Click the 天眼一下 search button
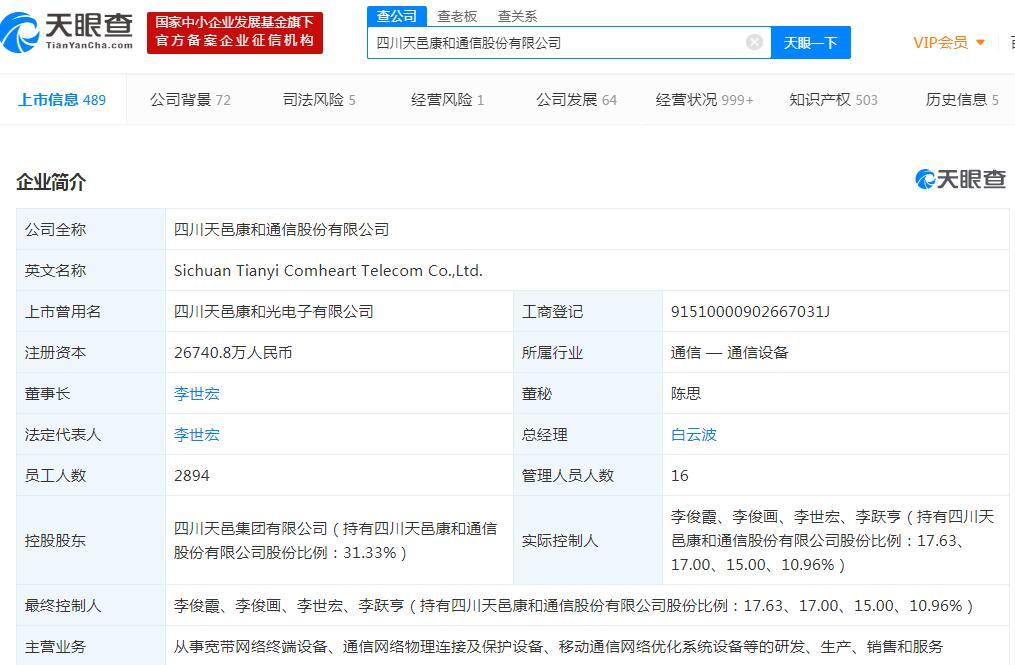 [810, 43]
